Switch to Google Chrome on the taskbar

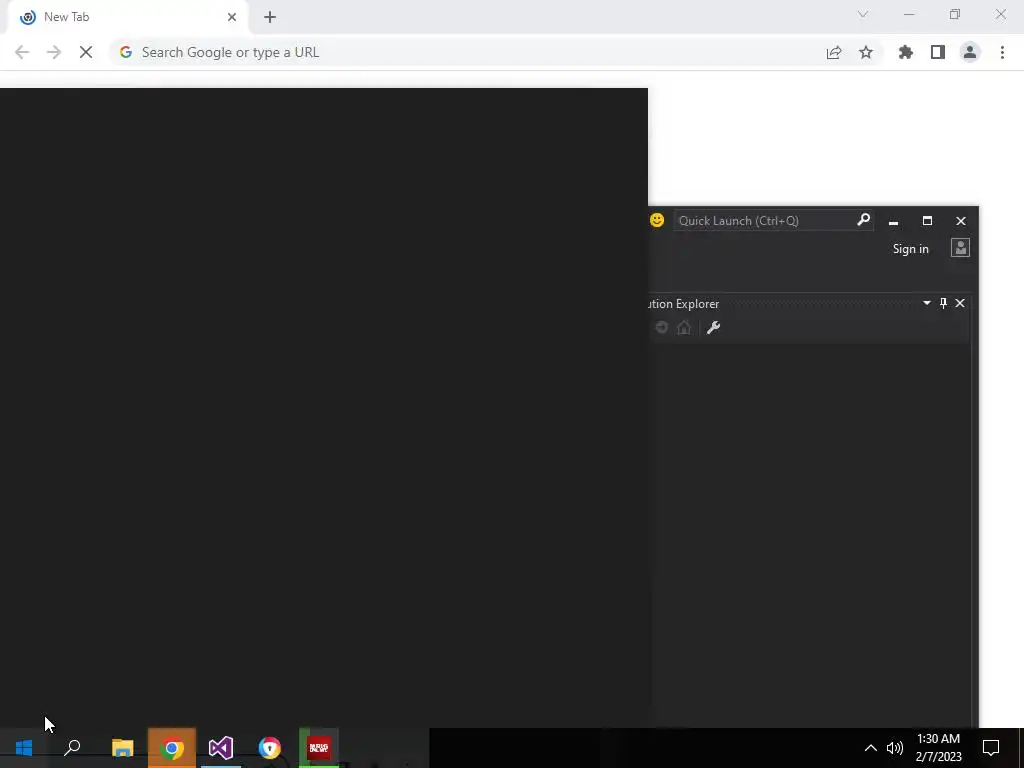pyautogui.click(x=172, y=748)
